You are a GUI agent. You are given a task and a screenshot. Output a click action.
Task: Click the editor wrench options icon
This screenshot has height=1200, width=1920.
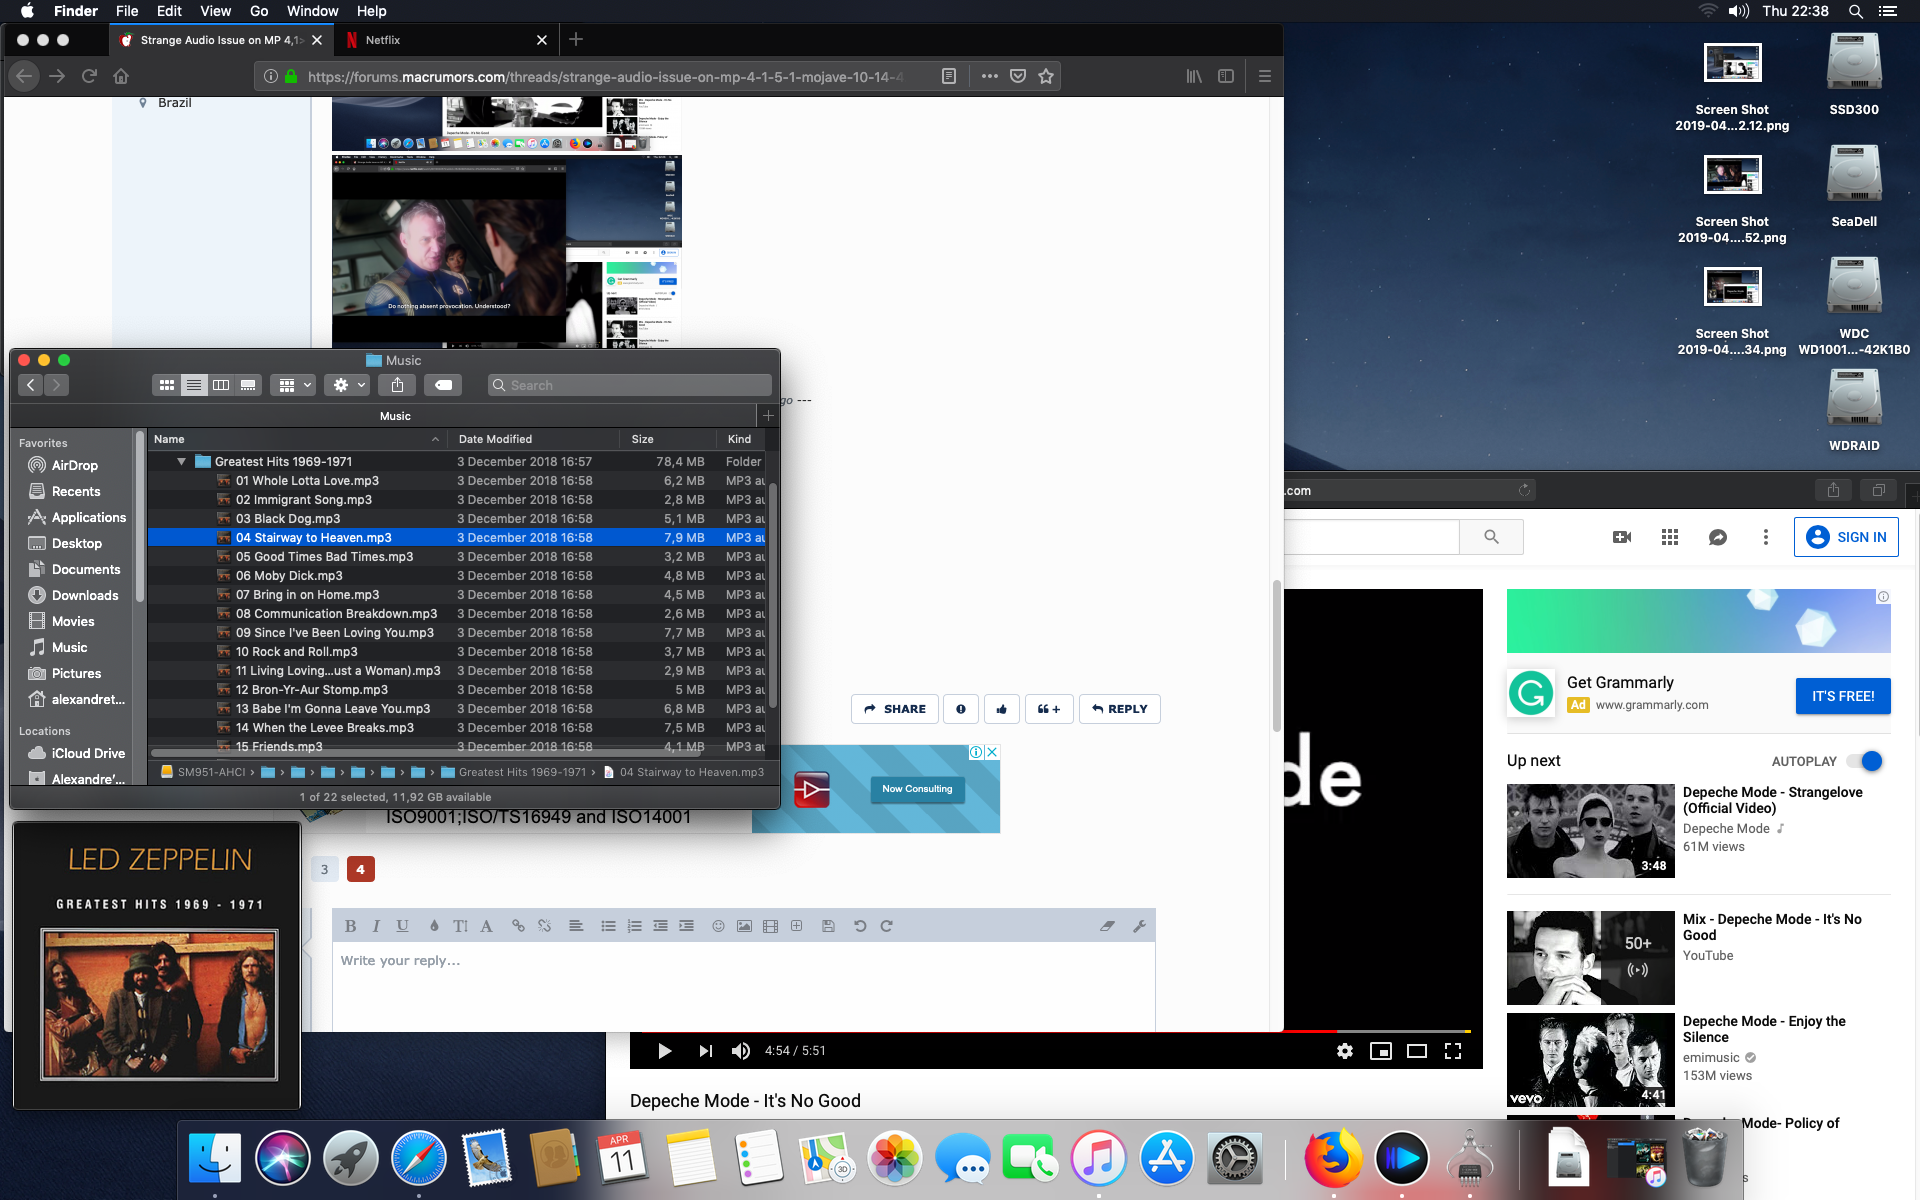(1139, 926)
